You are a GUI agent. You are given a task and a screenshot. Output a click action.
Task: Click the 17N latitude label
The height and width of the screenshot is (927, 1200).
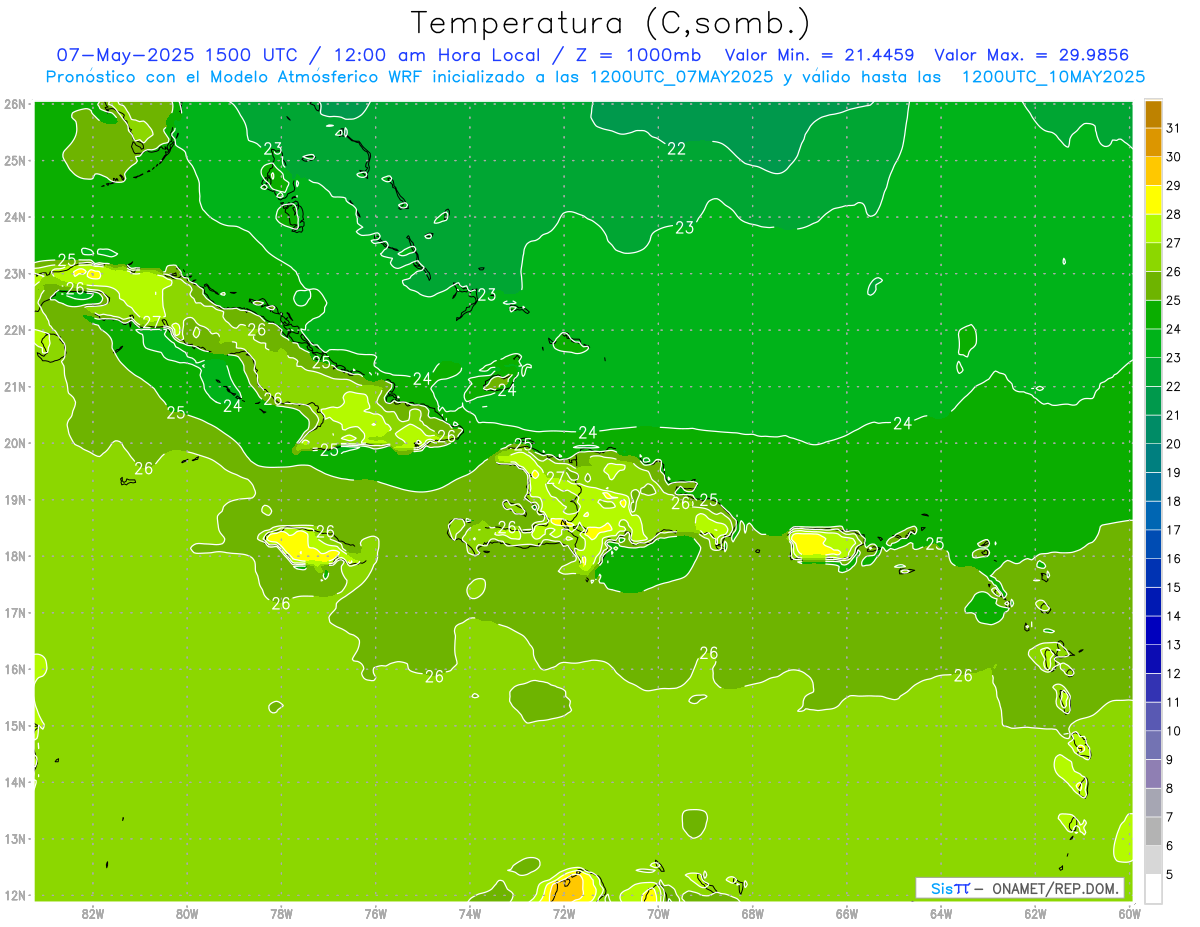click(15, 613)
